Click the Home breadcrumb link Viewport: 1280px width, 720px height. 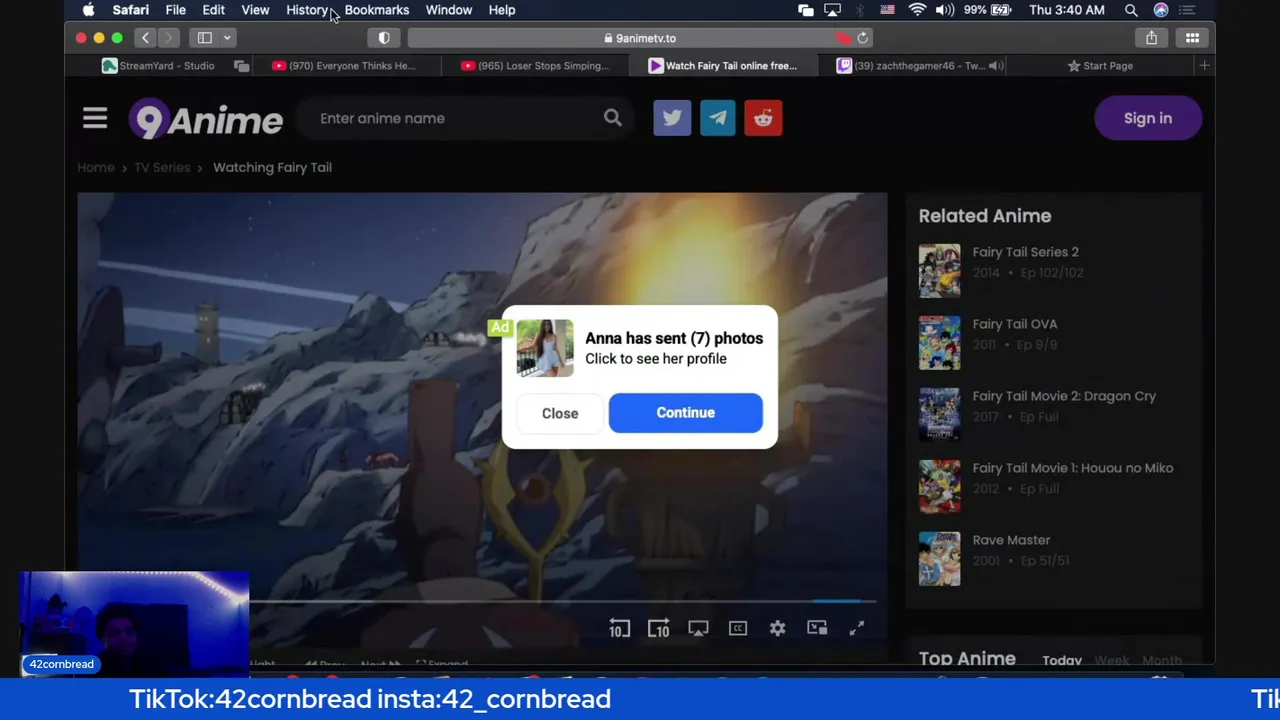[96, 167]
